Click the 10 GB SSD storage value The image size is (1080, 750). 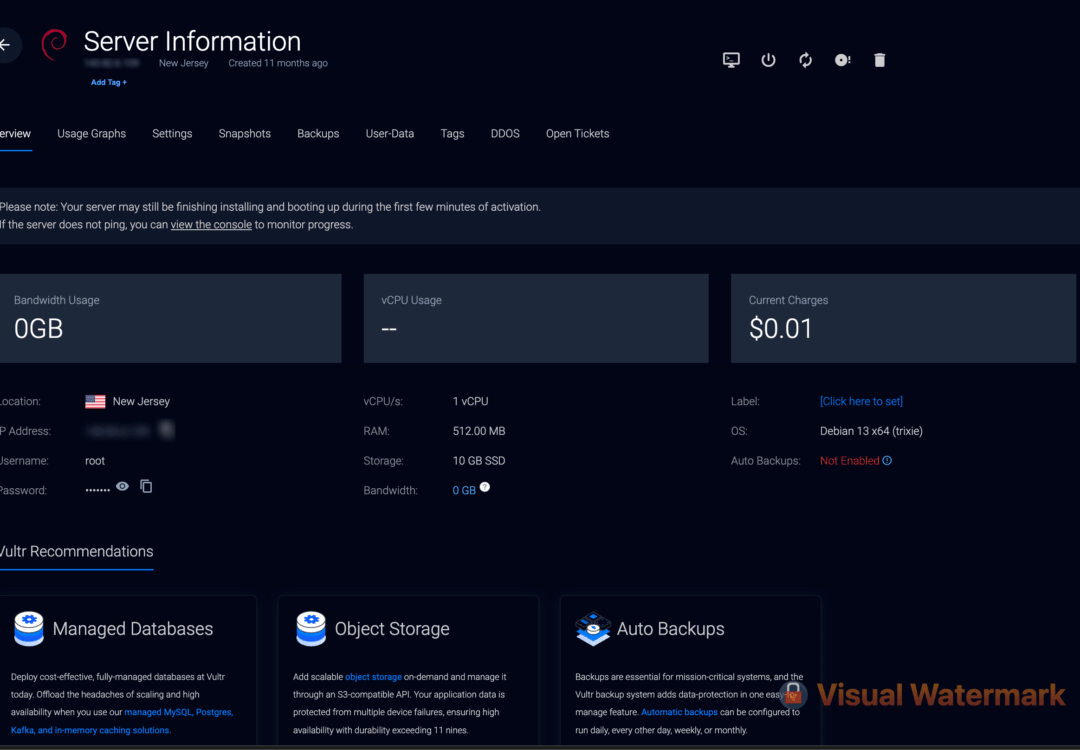tap(479, 461)
